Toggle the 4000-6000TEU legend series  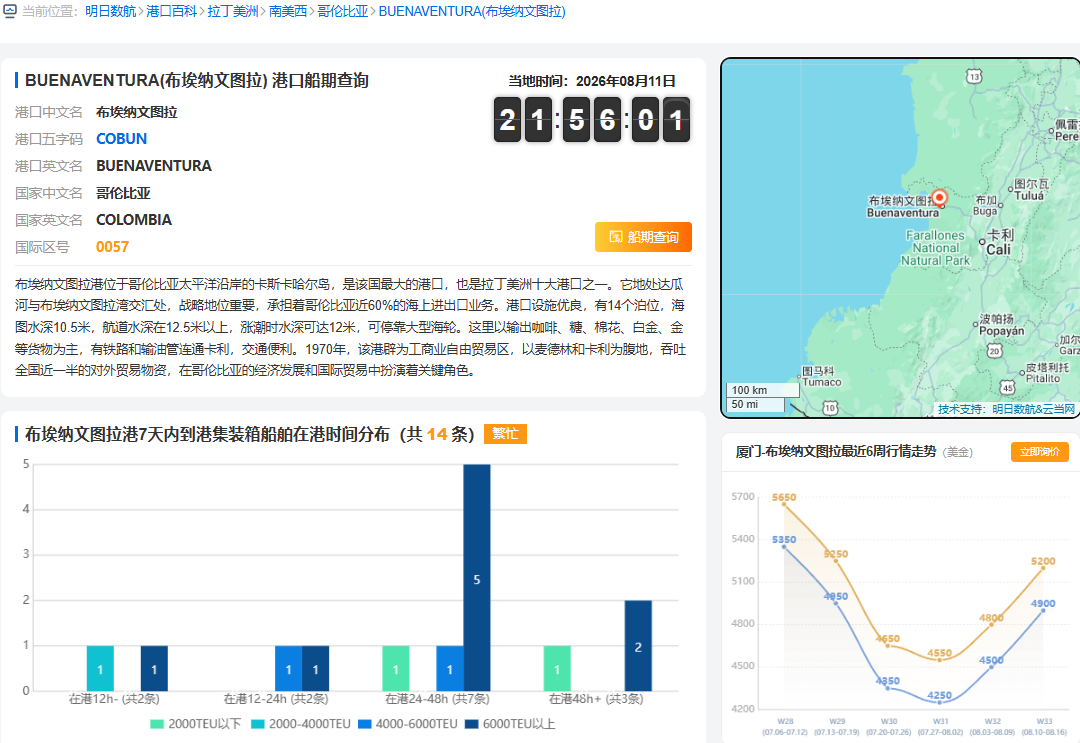point(408,724)
